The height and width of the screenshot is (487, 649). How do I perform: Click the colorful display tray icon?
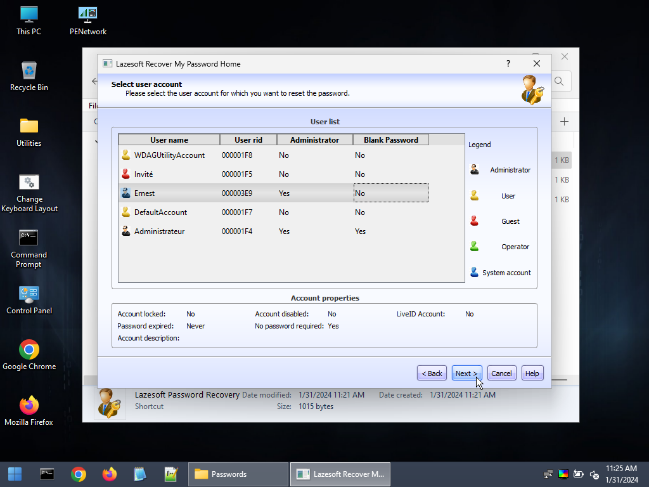563,474
